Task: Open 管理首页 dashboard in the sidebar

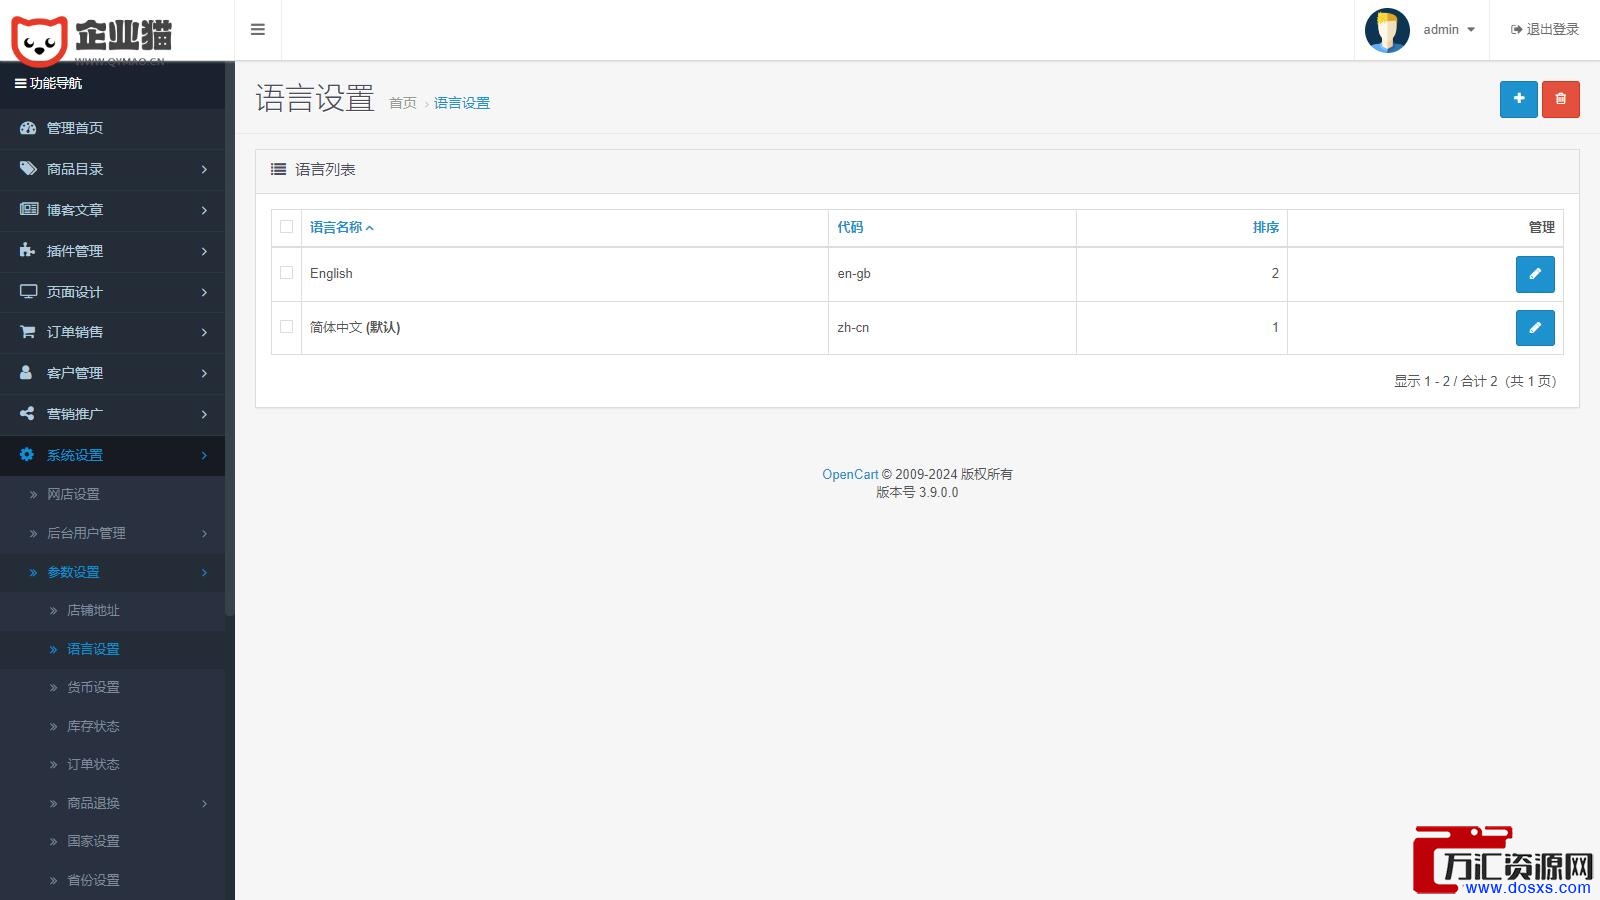Action: click(75, 128)
